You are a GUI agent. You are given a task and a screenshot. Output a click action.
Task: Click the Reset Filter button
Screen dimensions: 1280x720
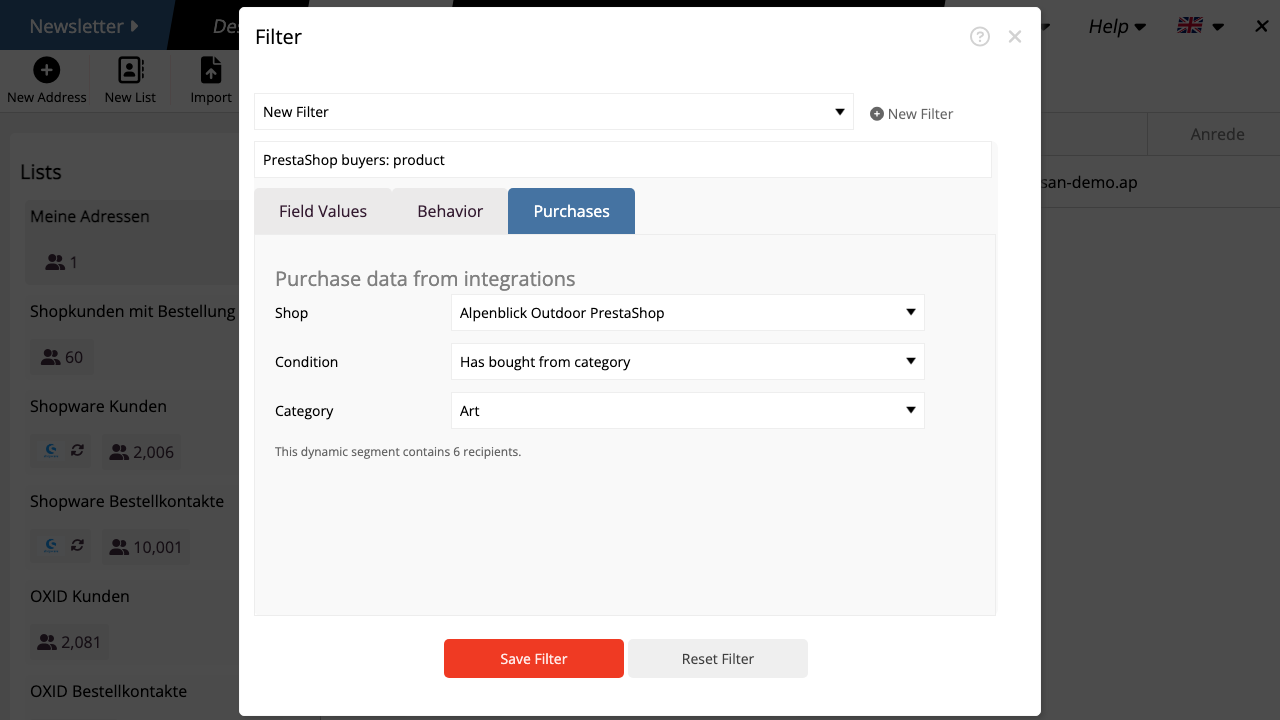point(718,659)
